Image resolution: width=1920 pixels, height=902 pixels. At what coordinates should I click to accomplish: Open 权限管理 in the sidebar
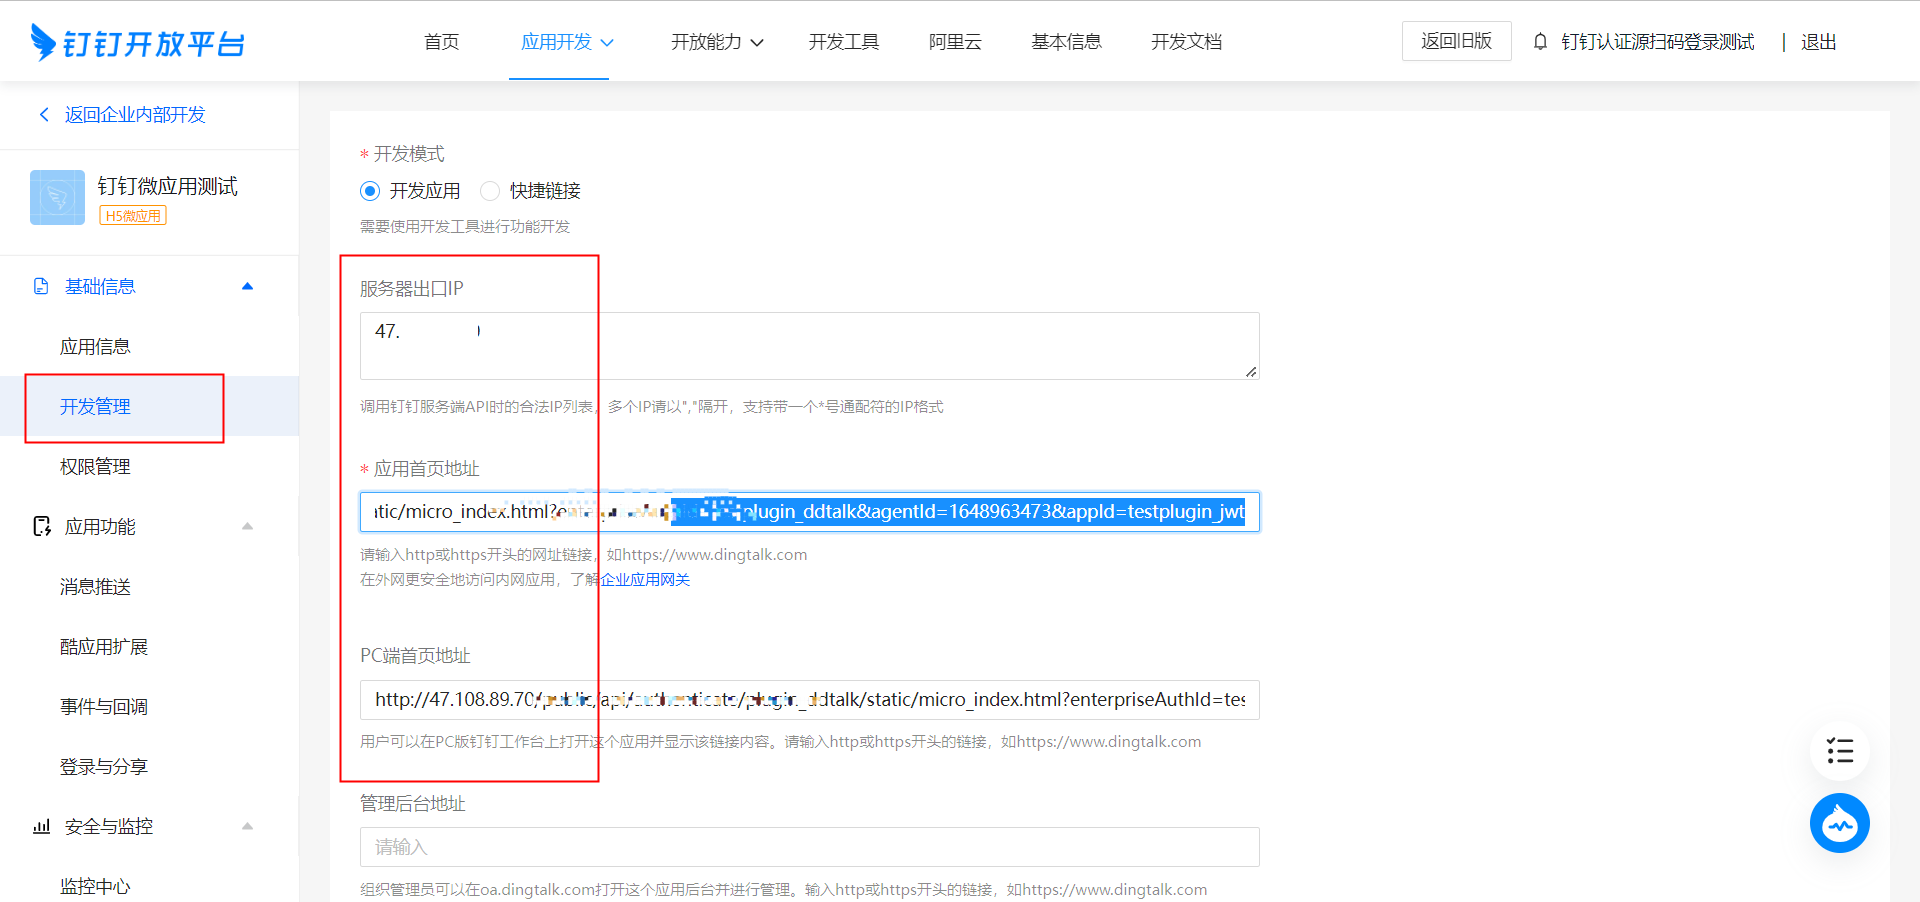click(95, 467)
